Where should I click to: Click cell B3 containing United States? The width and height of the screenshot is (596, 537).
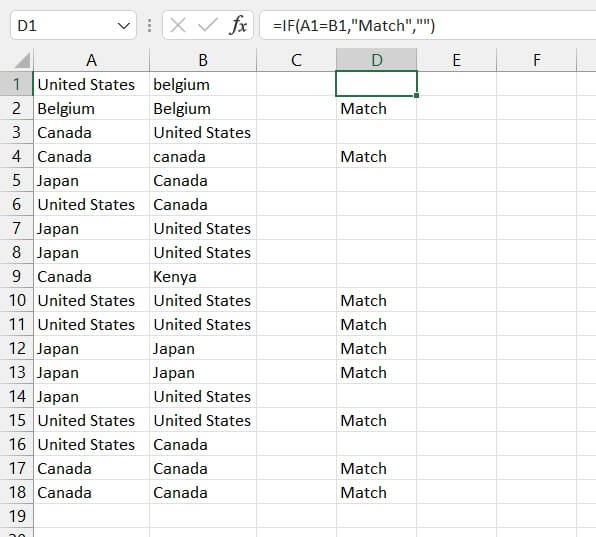pos(203,132)
